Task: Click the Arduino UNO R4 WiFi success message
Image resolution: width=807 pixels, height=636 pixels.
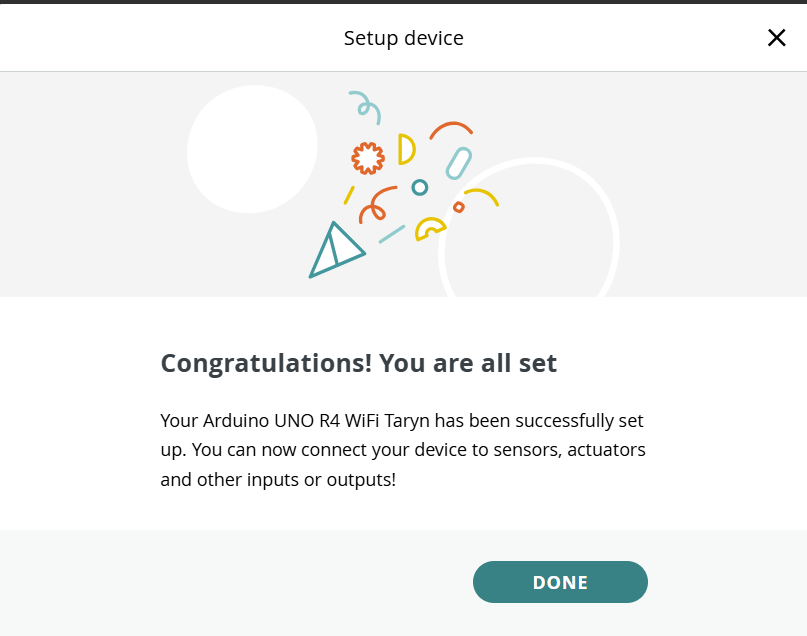Action: pyautogui.click(x=402, y=450)
